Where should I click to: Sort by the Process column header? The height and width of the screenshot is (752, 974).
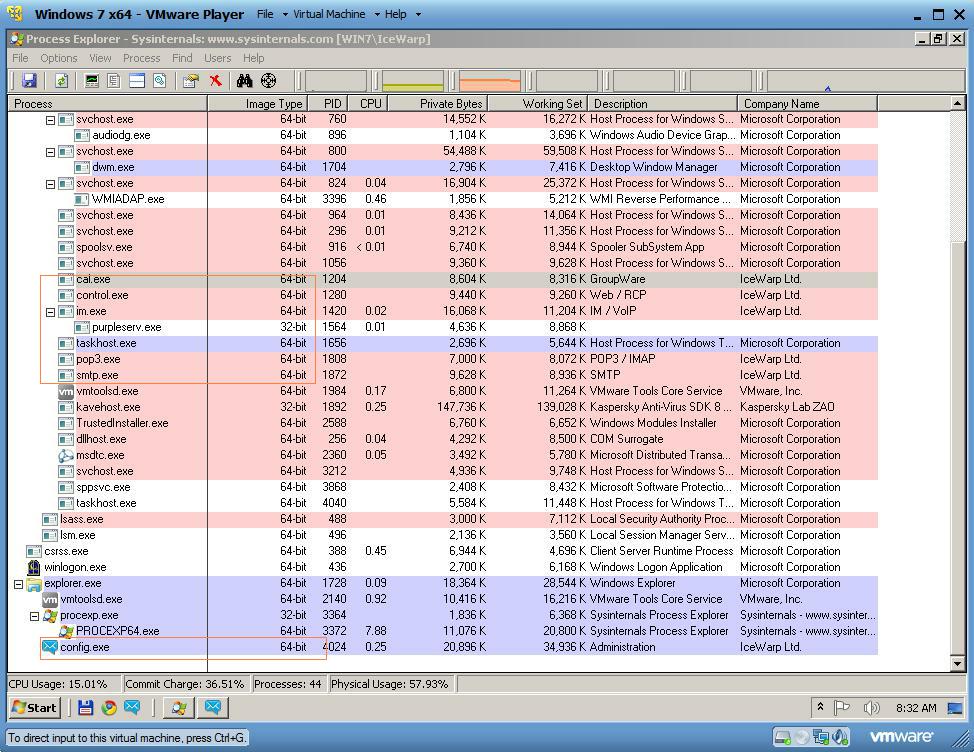coord(107,104)
